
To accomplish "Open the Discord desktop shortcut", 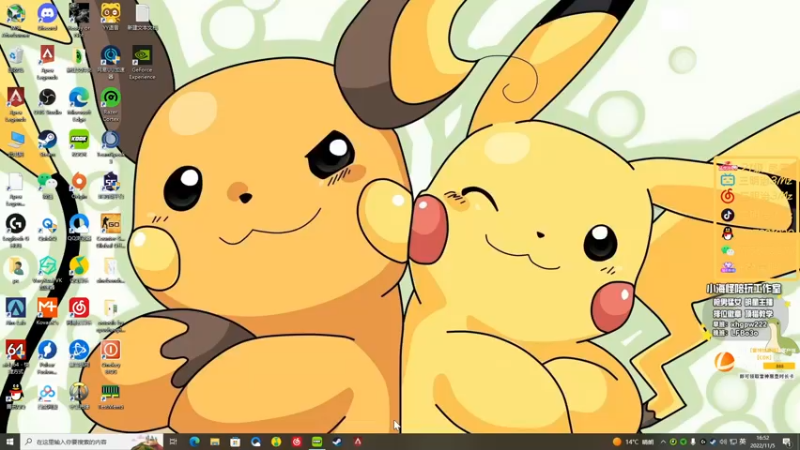I will (x=47, y=17).
